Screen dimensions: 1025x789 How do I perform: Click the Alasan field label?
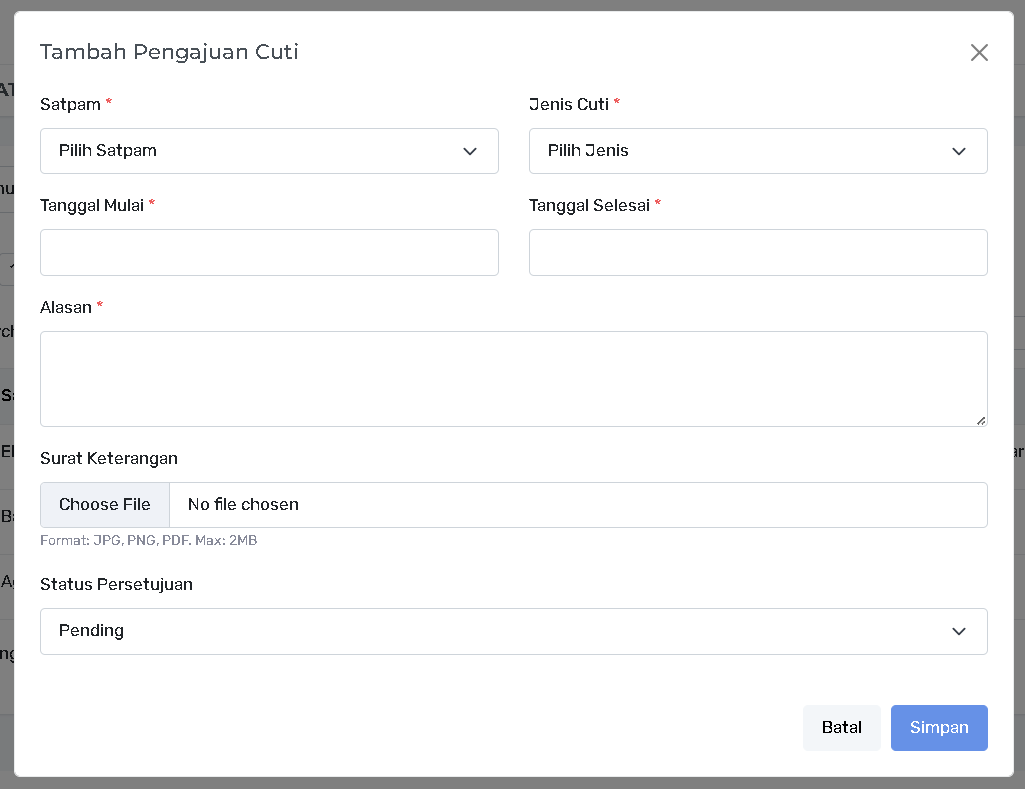[66, 307]
